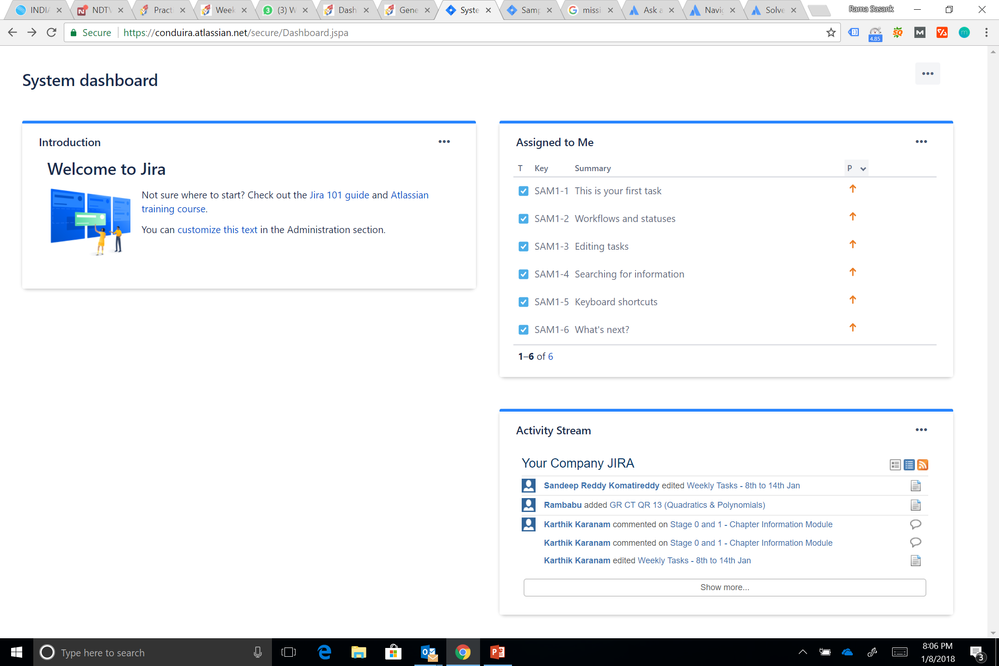Click the task type icon beside SAM1-6

pyautogui.click(x=523, y=328)
